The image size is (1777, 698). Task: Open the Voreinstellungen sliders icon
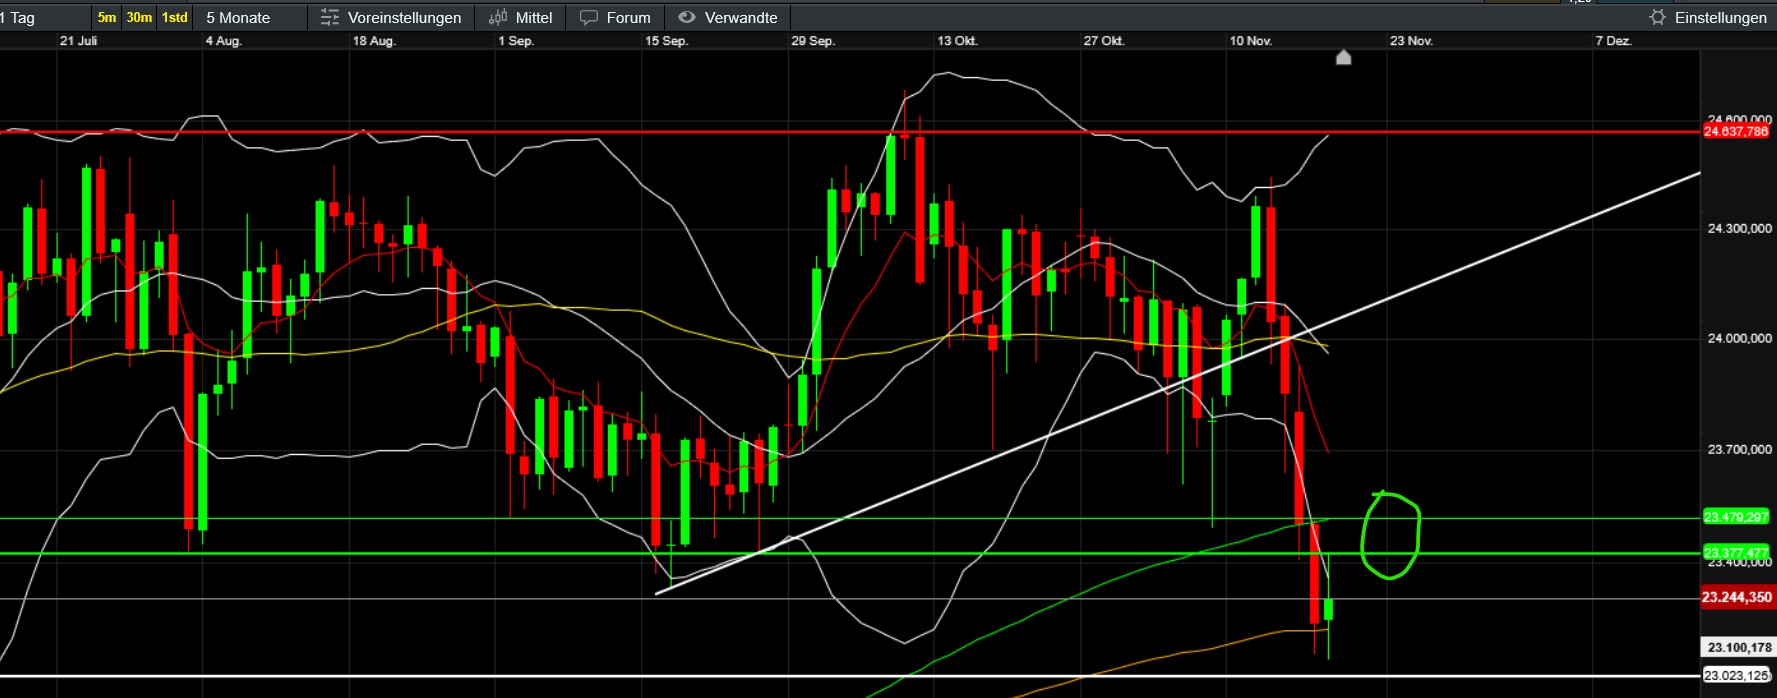pos(329,18)
